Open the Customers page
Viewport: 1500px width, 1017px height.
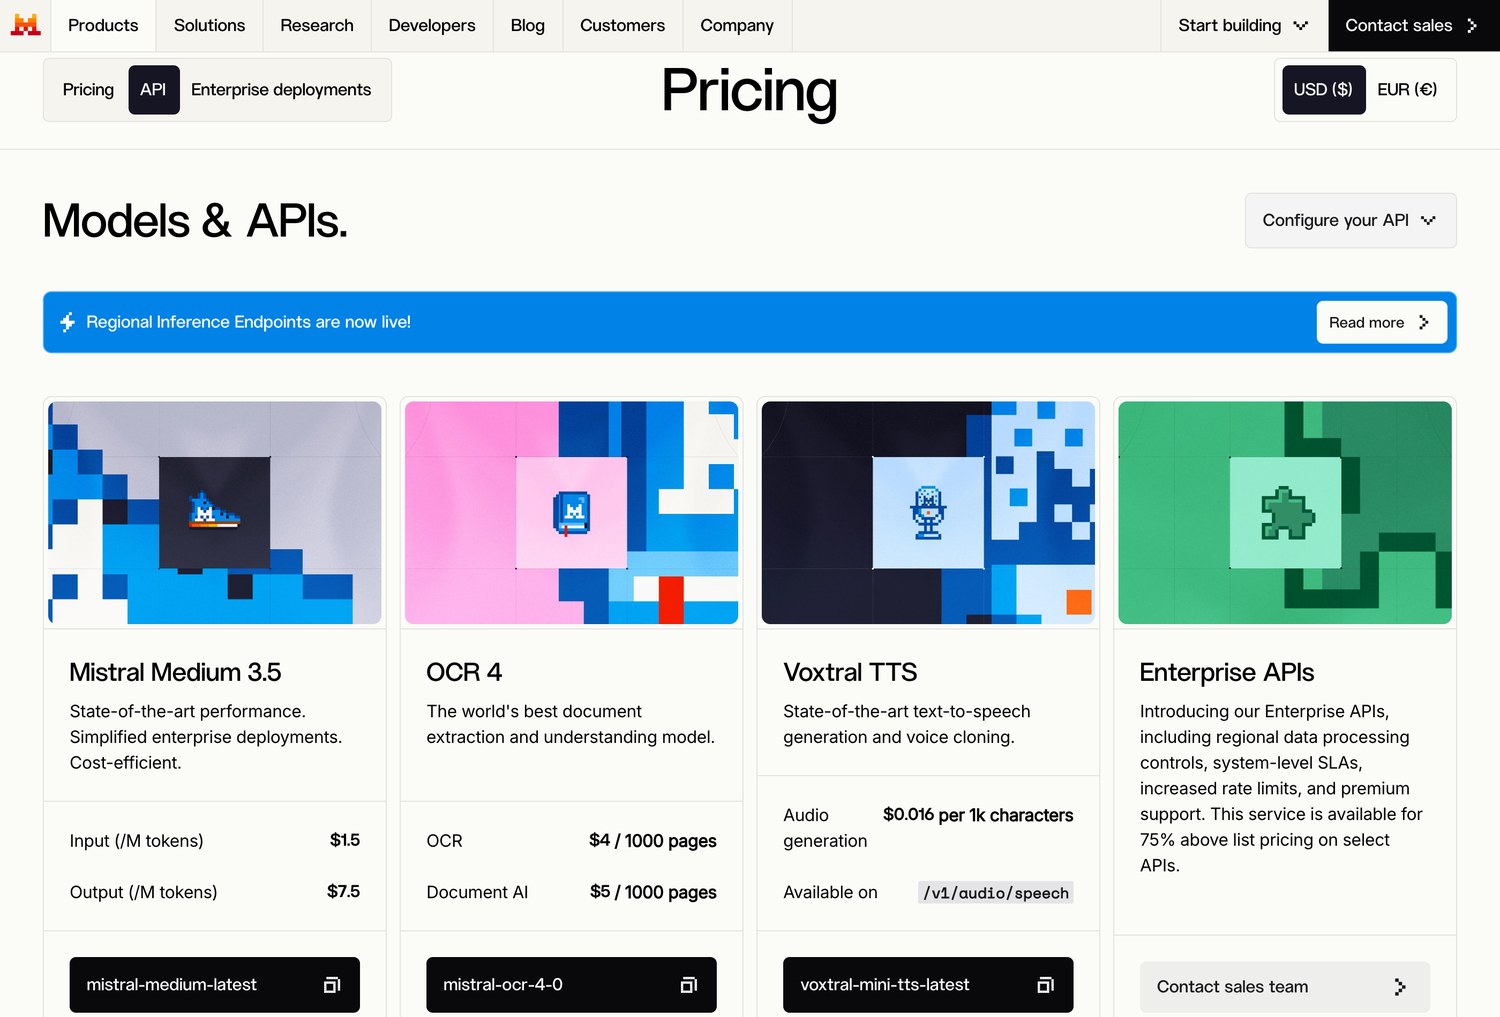point(622,26)
